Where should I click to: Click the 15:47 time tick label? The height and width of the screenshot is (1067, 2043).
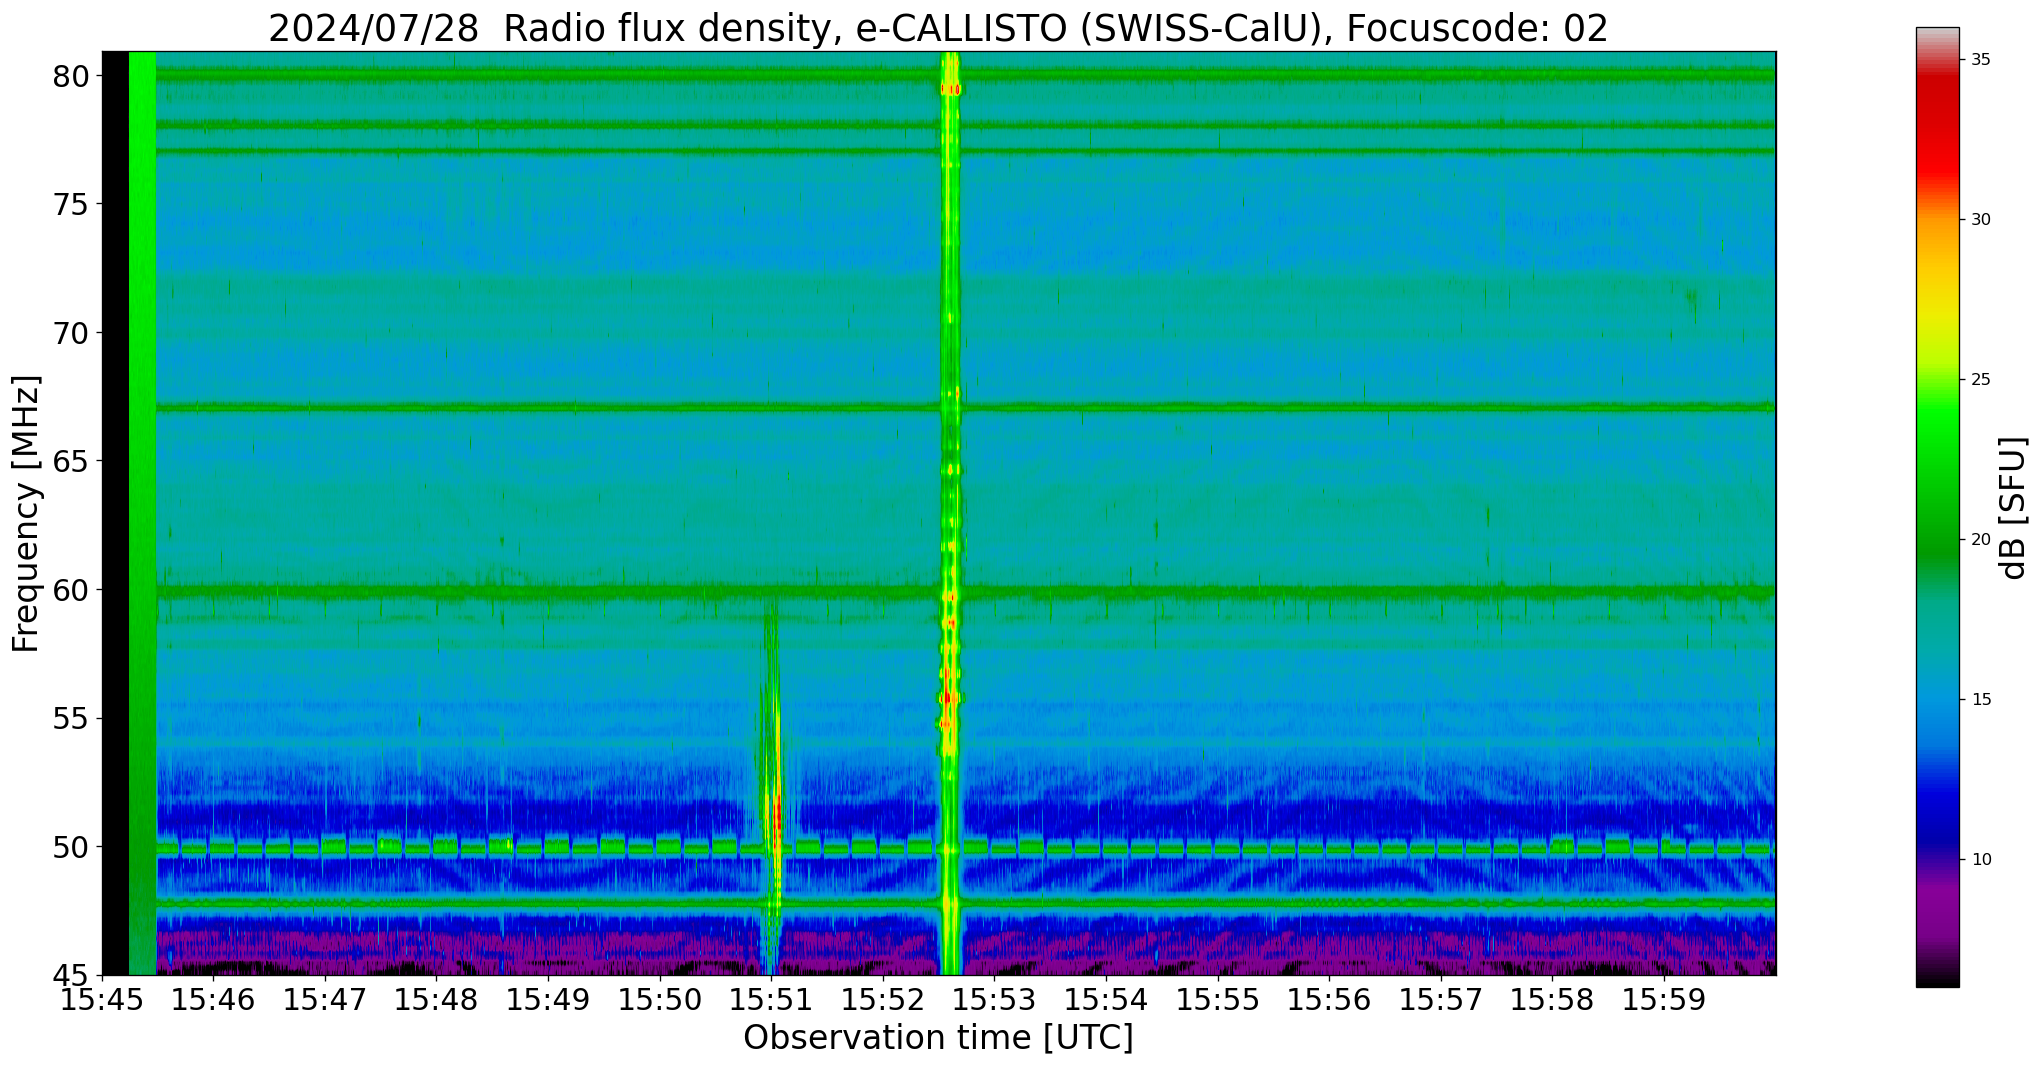(325, 999)
